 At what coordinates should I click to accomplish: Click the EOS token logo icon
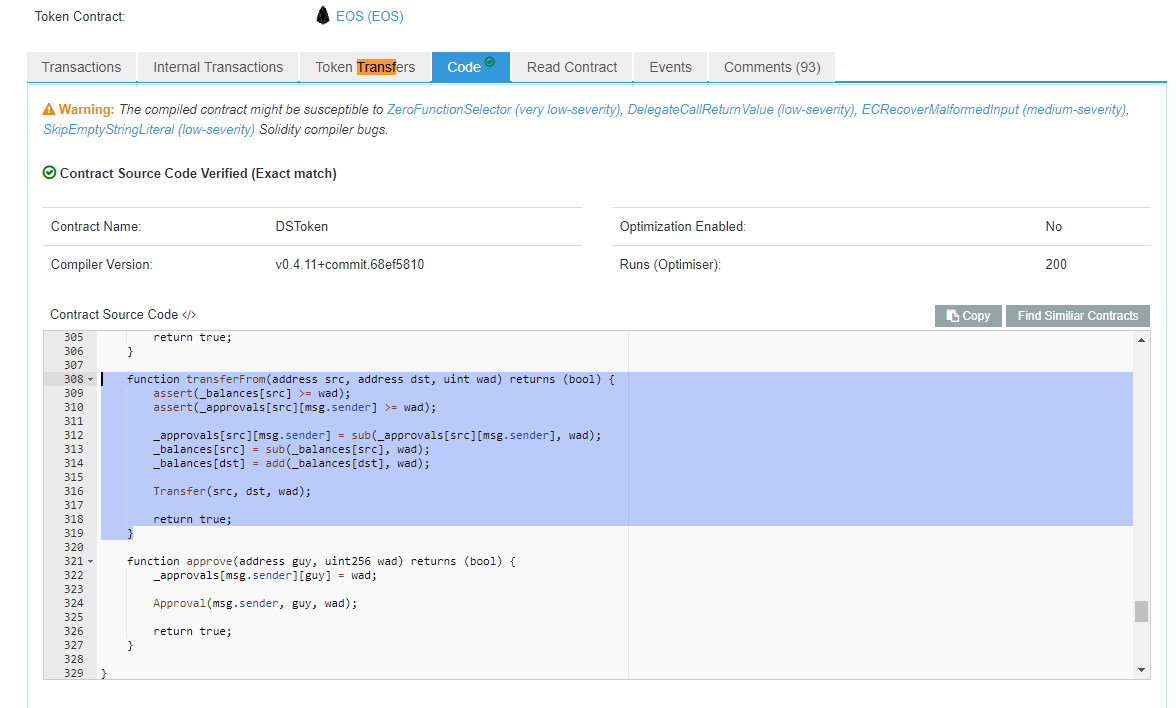[x=322, y=16]
